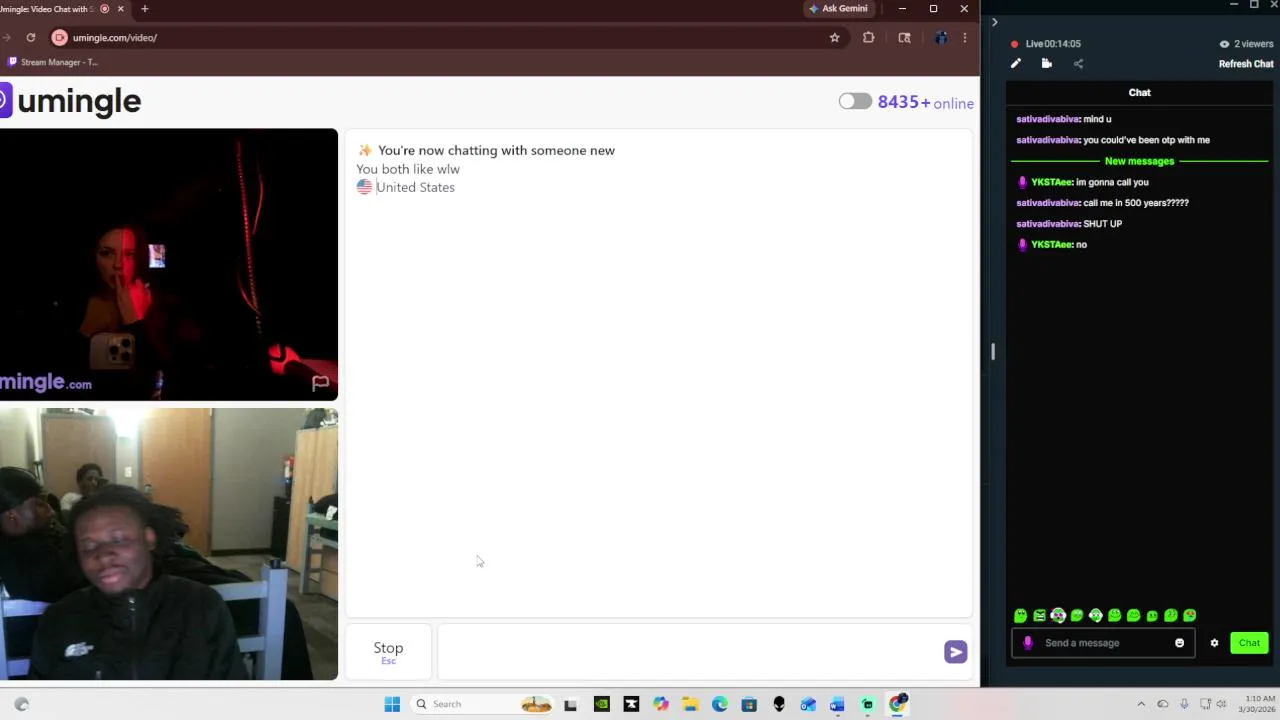
Task: Open the browser extensions puzzle icon
Action: click(x=868, y=38)
